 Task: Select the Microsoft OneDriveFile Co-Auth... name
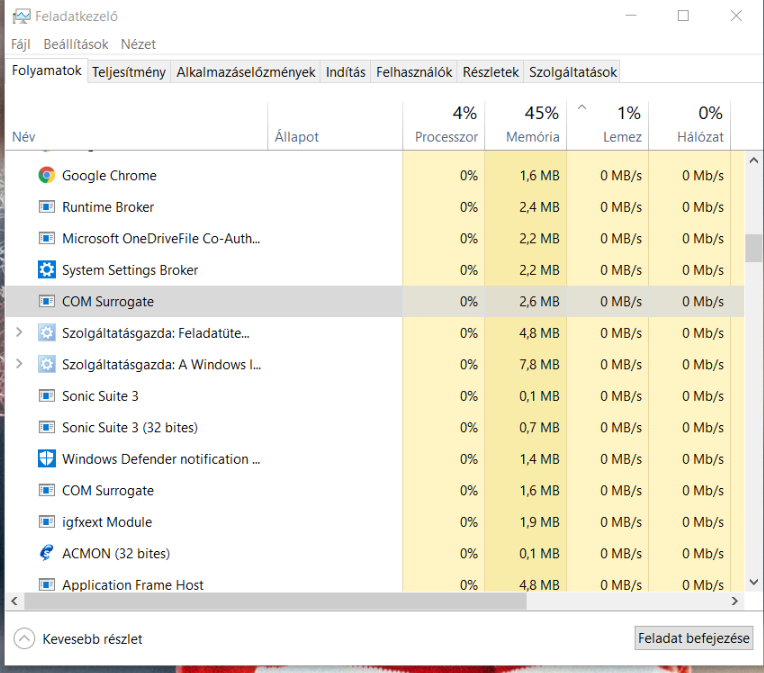[161, 238]
